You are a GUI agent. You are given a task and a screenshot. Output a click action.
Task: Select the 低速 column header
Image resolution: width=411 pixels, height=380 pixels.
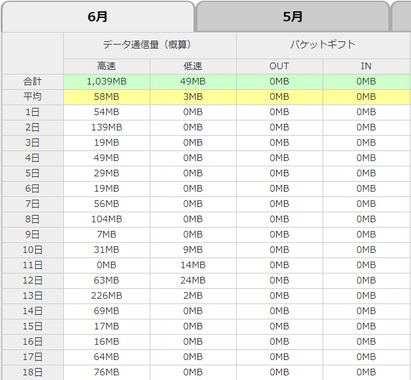click(x=193, y=66)
